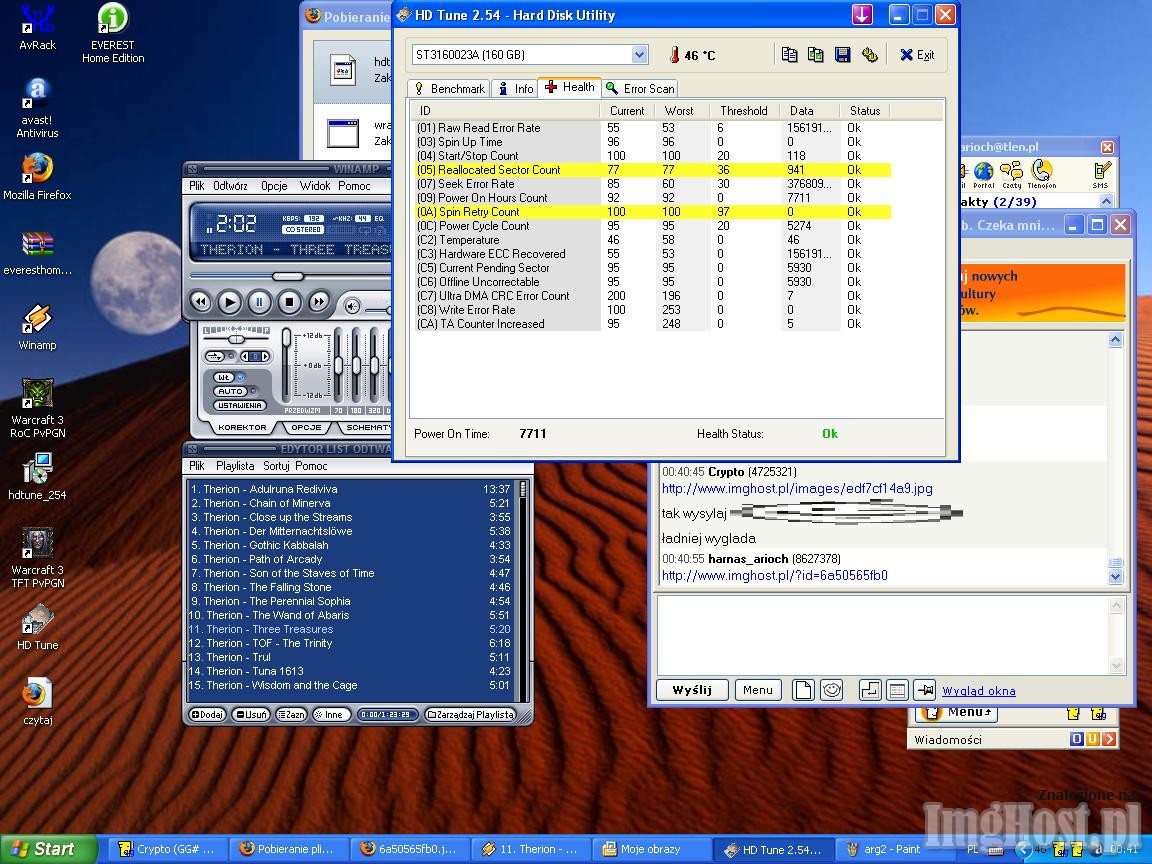
Task: Click the Winamp balance slider handle
Action: (x=237, y=339)
